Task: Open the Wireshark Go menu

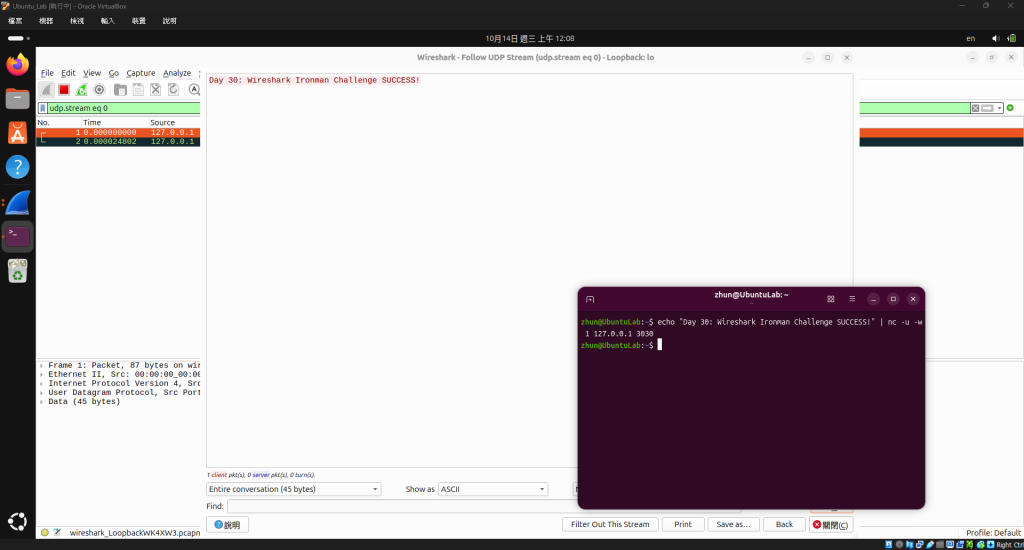Action: [x=114, y=73]
